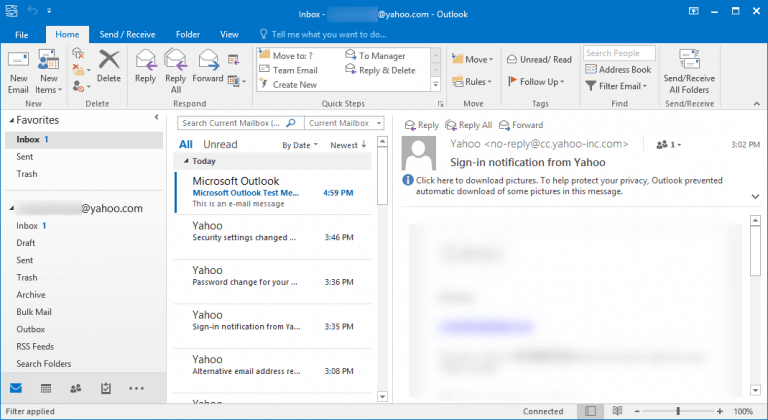The width and height of the screenshot is (768, 420).
Task: Open the Filter Email dropdown
Action: coord(617,86)
